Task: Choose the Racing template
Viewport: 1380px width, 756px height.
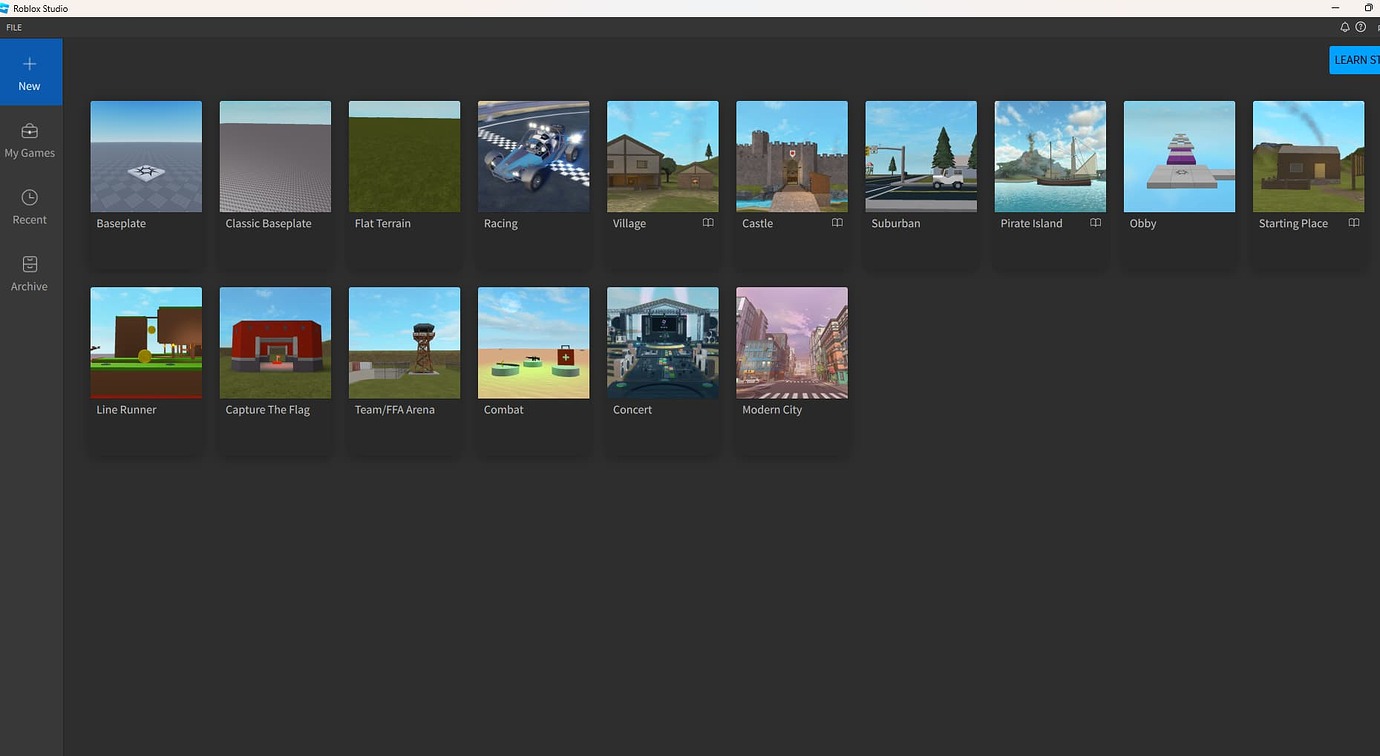Action: (533, 157)
